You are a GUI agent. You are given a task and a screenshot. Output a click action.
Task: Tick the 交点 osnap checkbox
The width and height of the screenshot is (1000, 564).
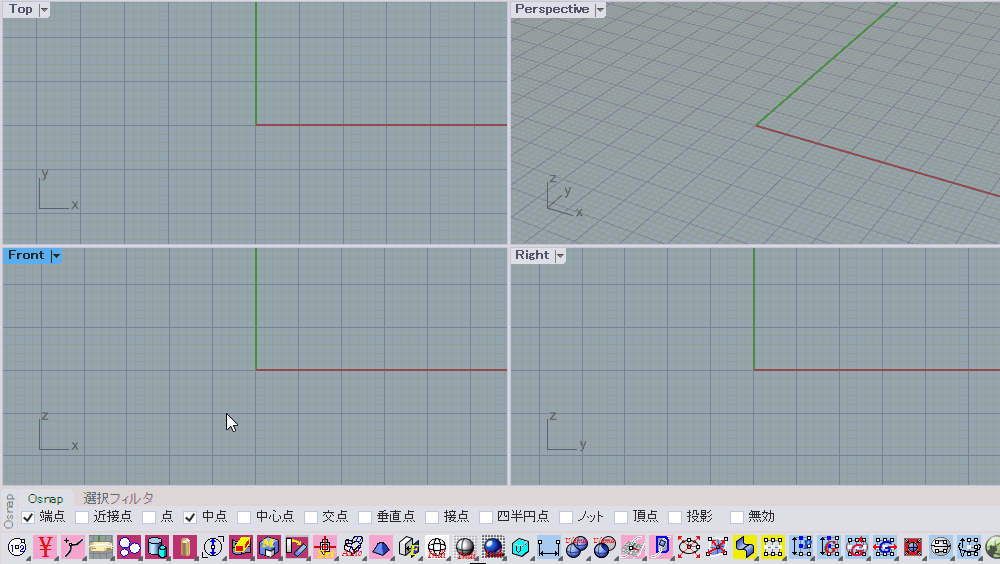(x=311, y=517)
